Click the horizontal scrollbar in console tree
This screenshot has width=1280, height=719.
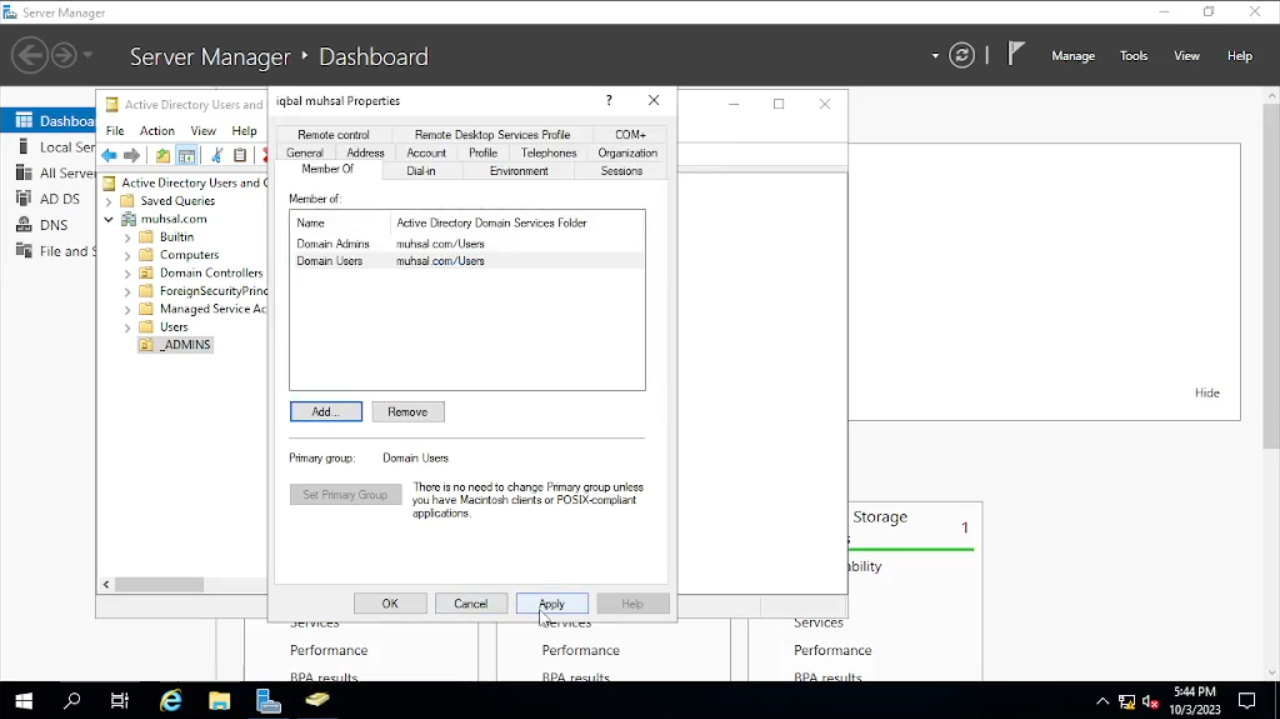coord(160,584)
